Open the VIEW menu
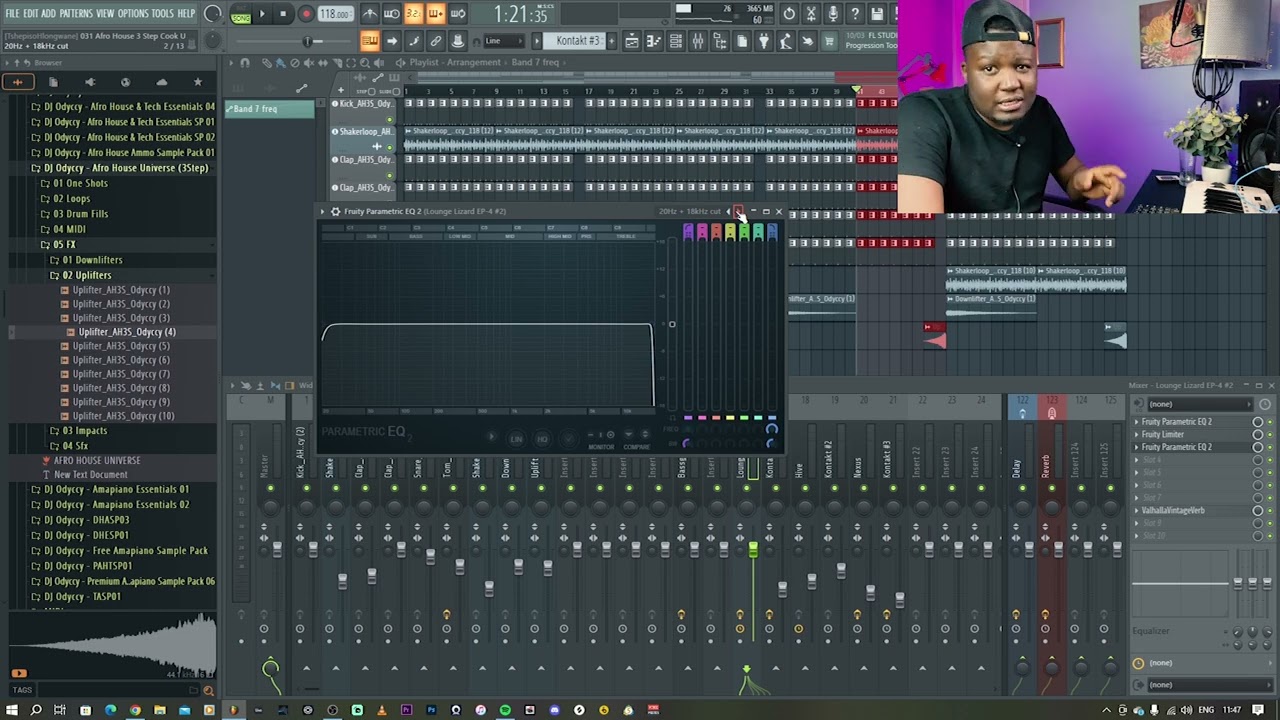 (105, 13)
